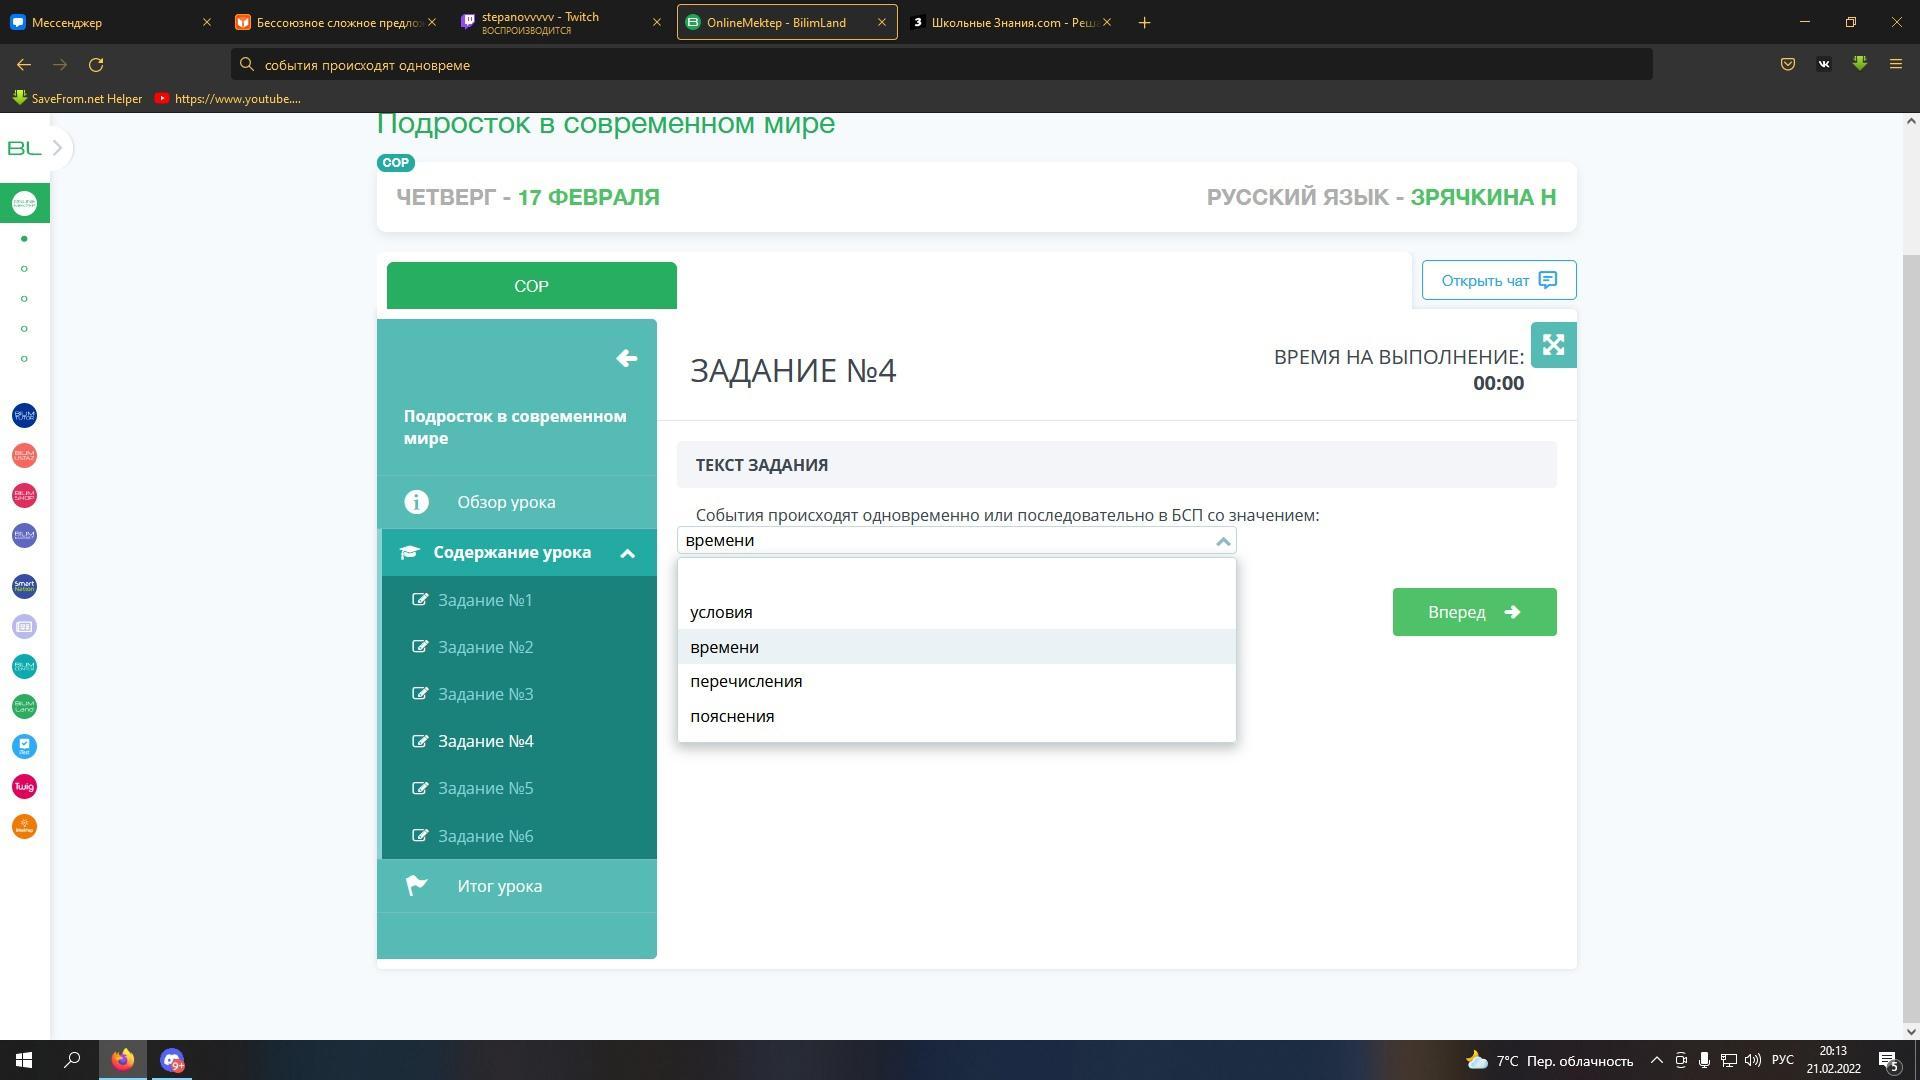Open Twig icon in left sidebar
This screenshot has width=1920, height=1080.
pyautogui.click(x=24, y=787)
